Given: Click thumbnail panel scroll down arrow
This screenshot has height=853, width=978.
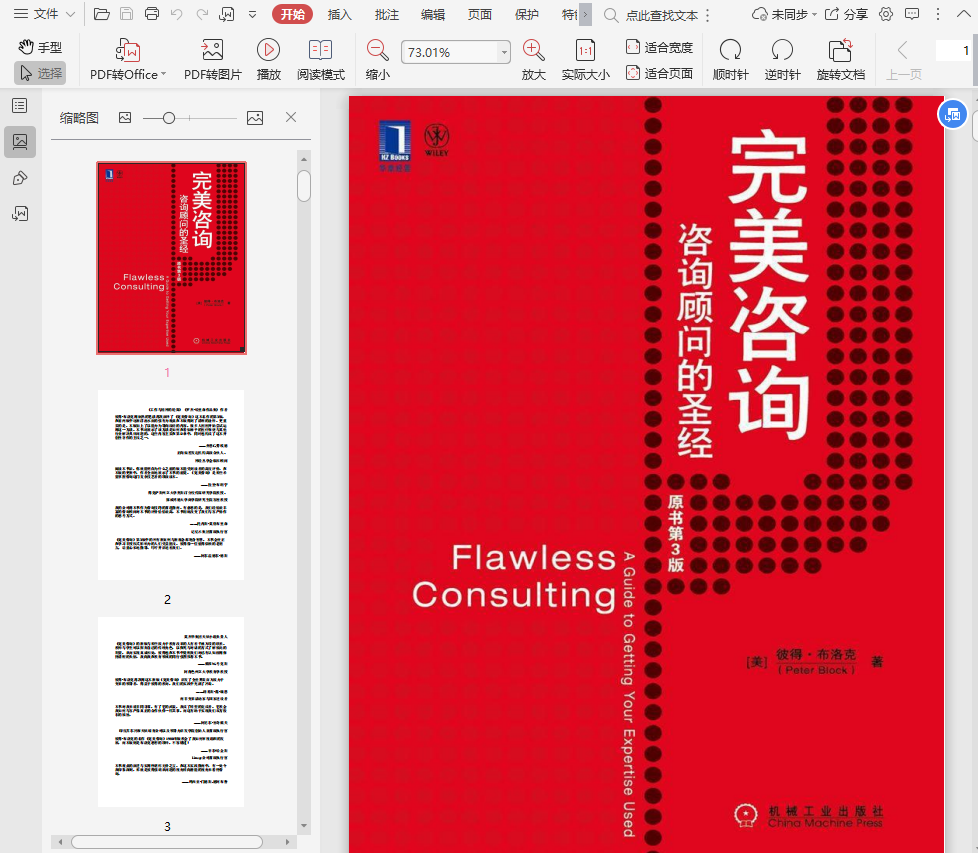Looking at the screenshot, I should click(x=304, y=826).
